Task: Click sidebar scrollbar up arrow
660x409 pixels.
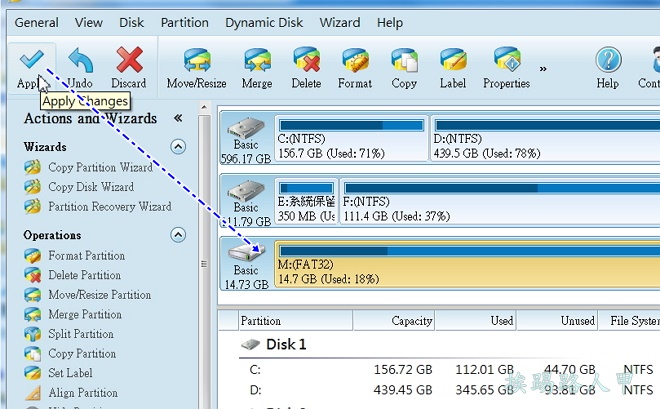Action: point(204,107)
